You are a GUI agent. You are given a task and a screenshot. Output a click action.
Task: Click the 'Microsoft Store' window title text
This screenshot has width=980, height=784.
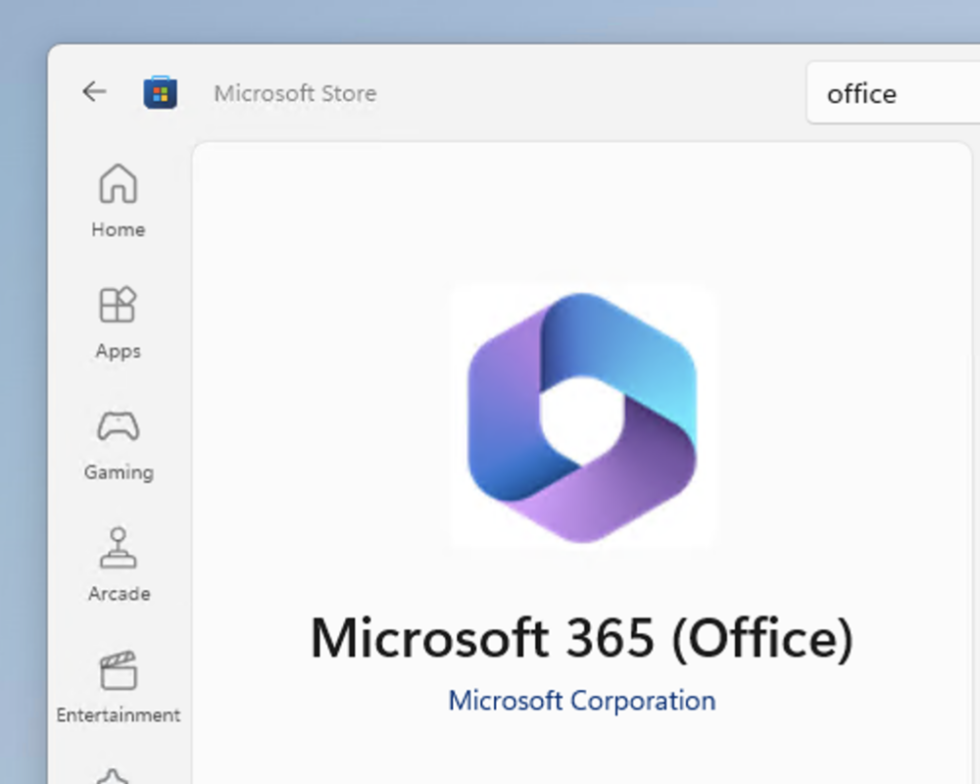click(x=296, y=93)
